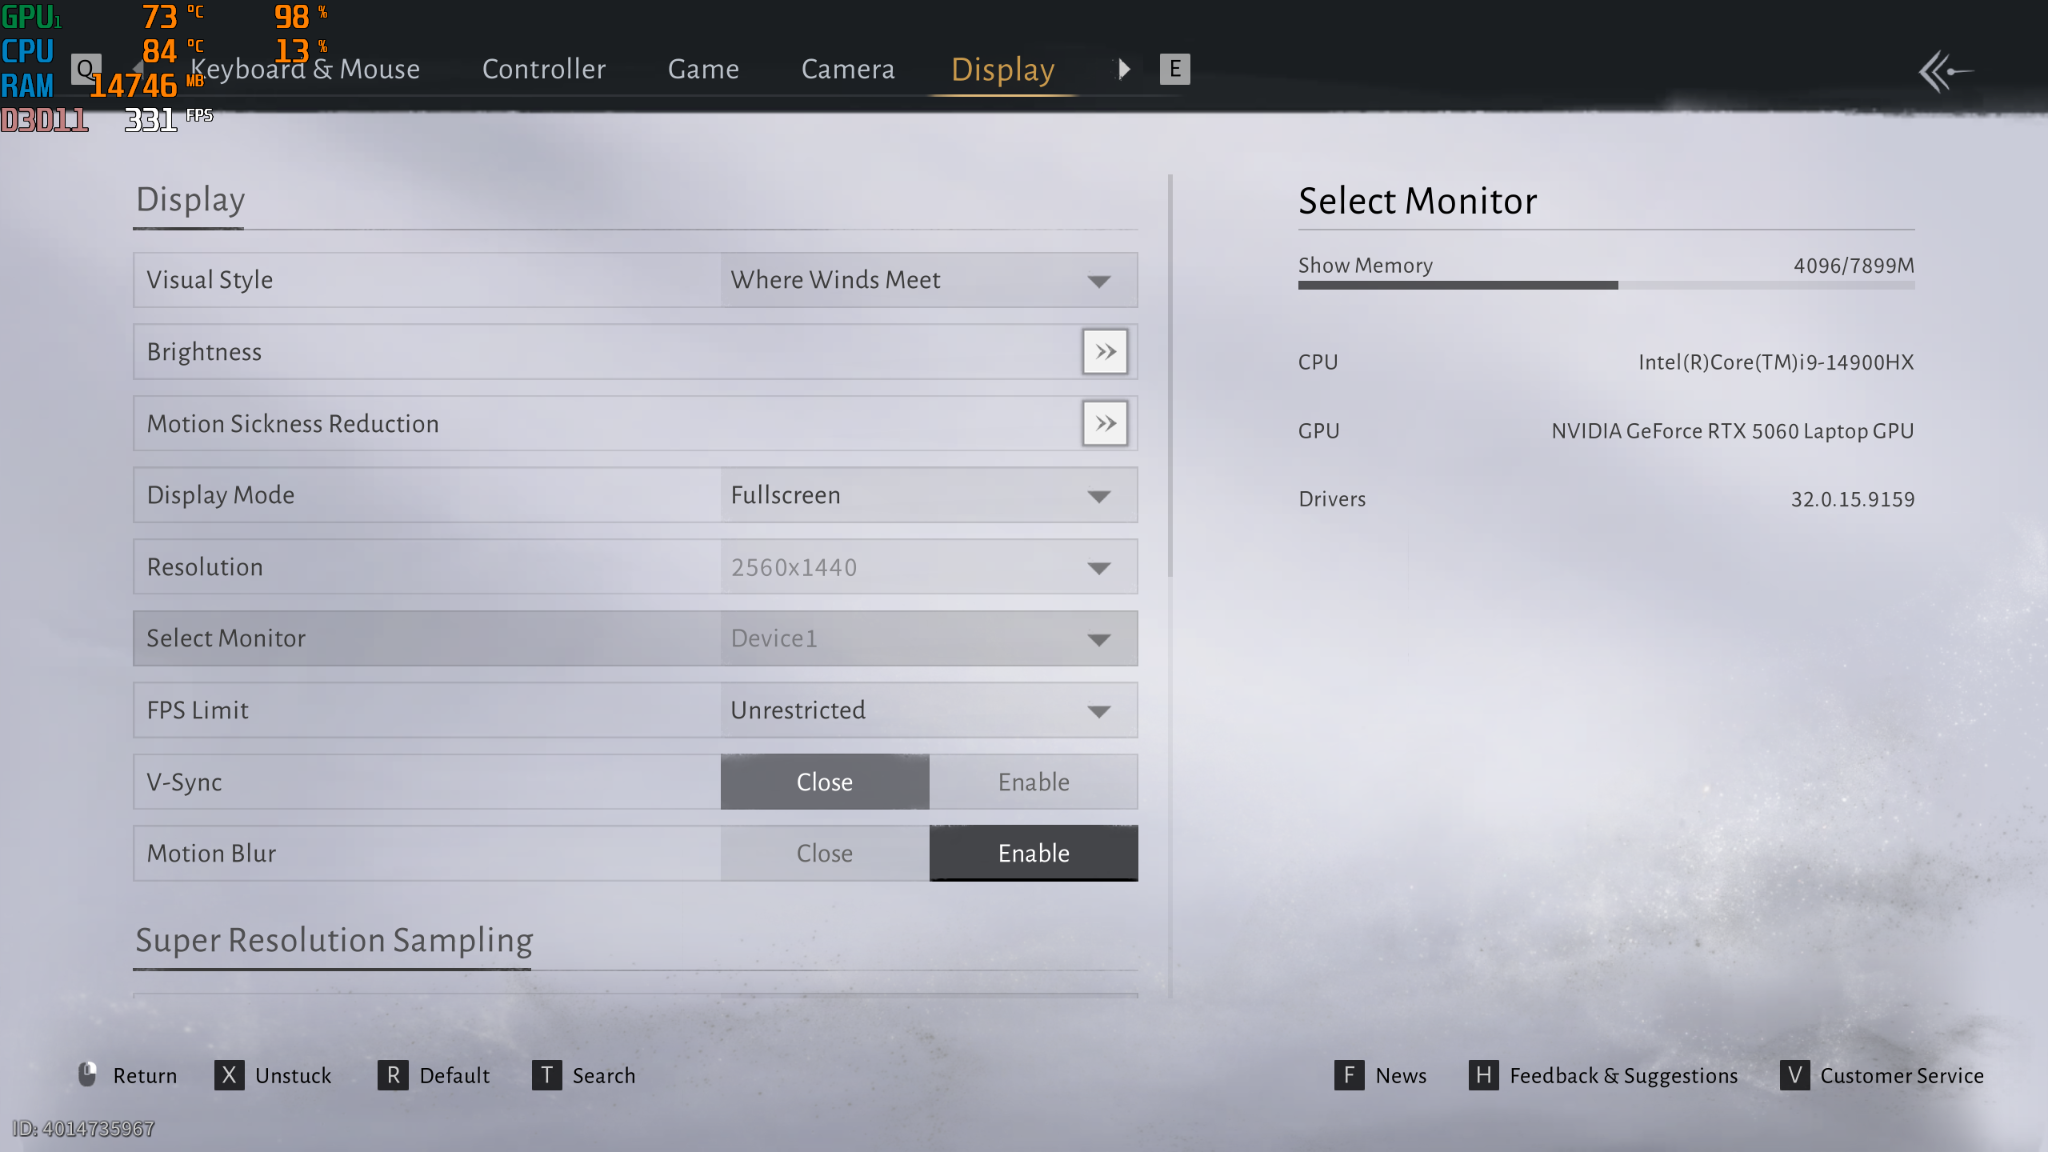Expand the Display Mode dropdown
Screen dimensions: 2048x1152
928,495
